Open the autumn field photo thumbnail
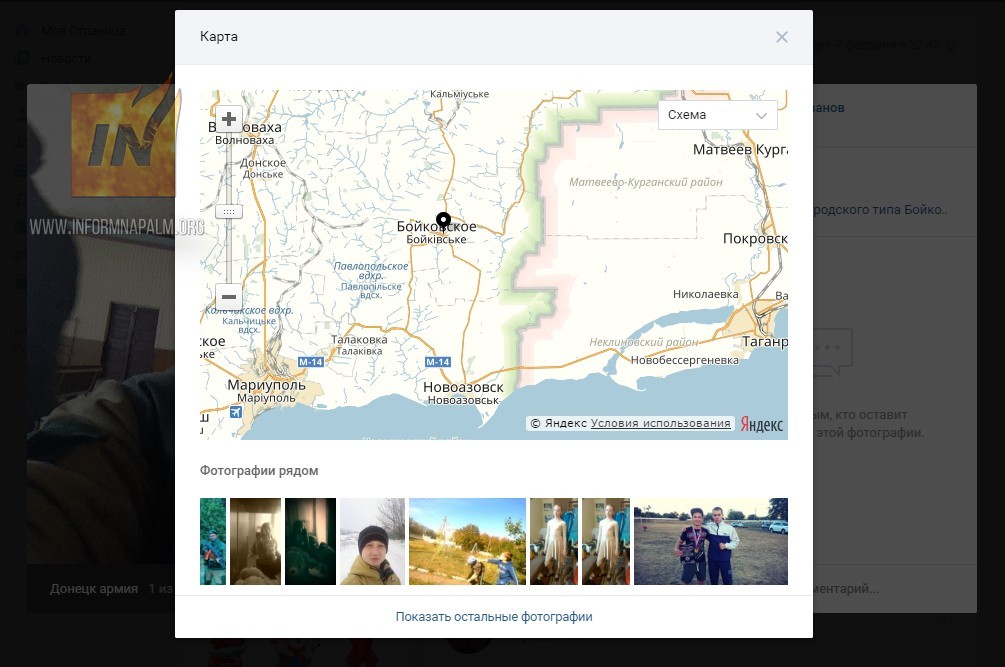This screenshot has height=667, width=1005. [467, 541]
